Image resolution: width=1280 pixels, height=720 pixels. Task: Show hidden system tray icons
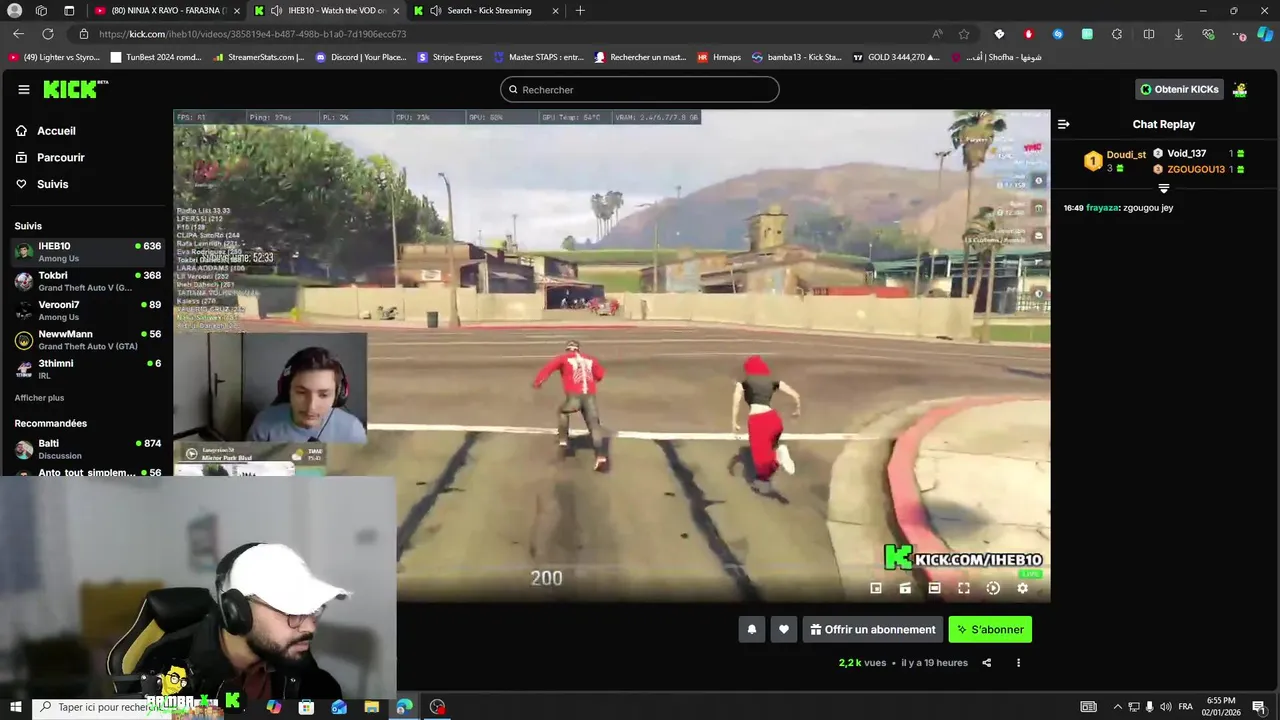1118,707
